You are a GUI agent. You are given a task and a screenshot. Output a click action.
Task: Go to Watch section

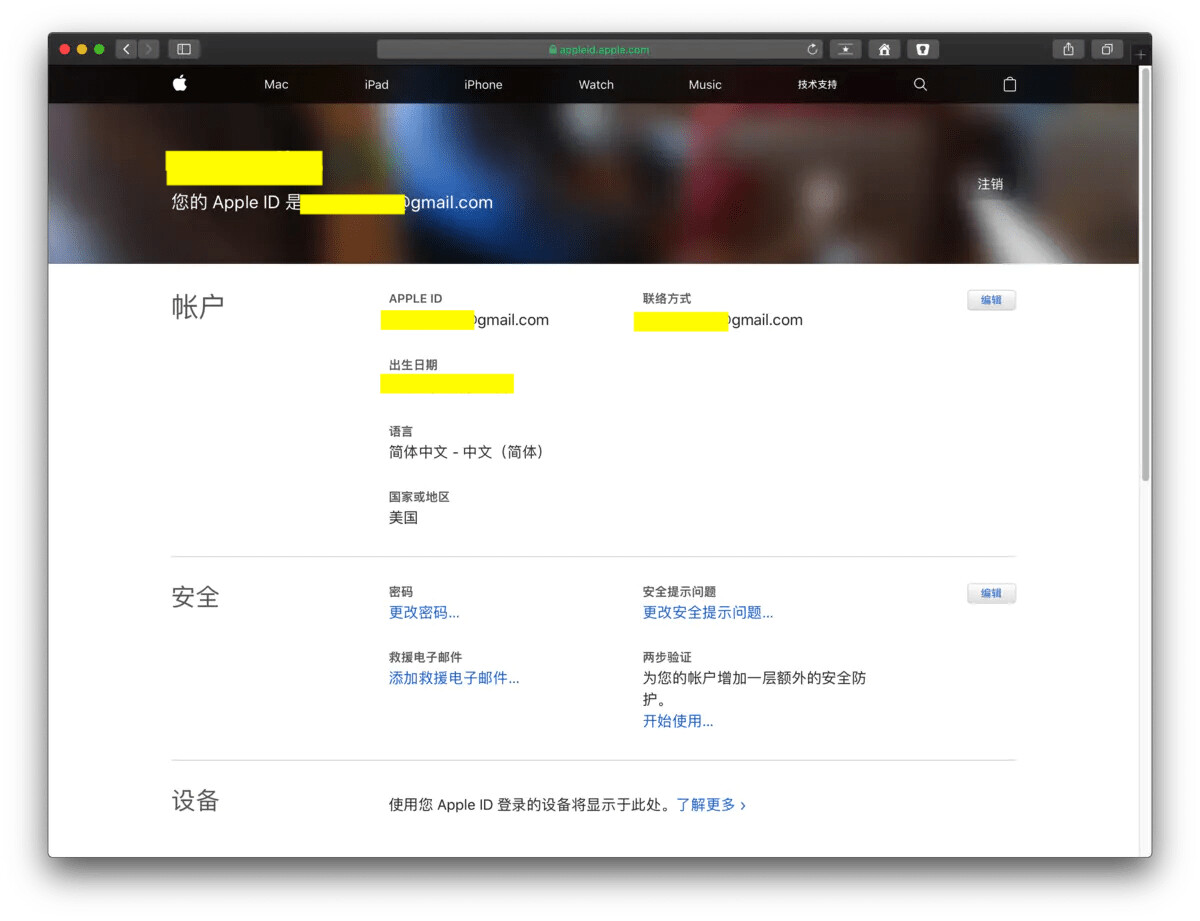coord(596,85)
